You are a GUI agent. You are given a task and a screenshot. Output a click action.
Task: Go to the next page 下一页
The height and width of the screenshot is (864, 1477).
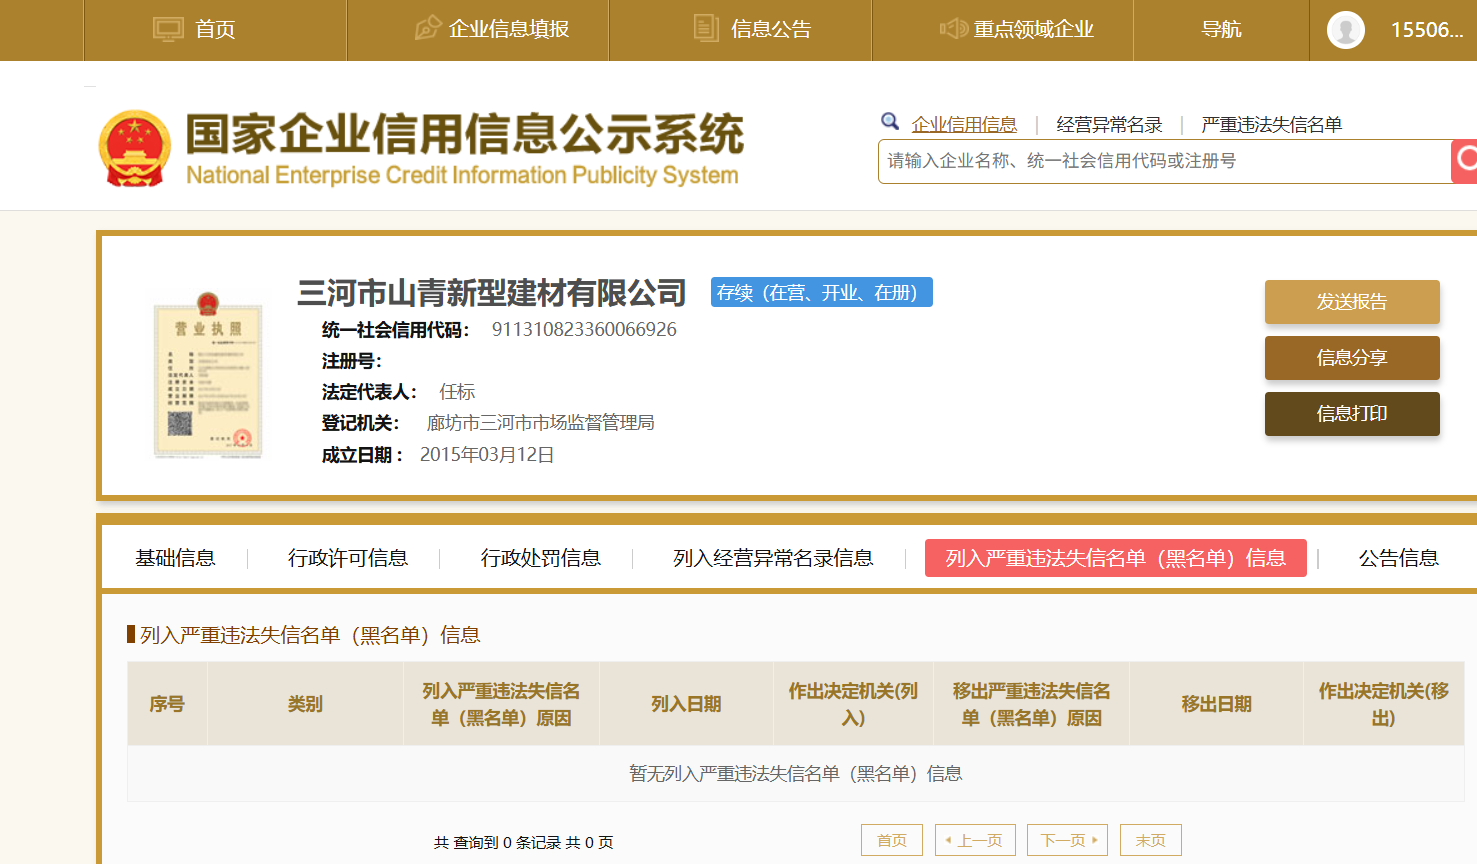click(x=1067, y=840)
